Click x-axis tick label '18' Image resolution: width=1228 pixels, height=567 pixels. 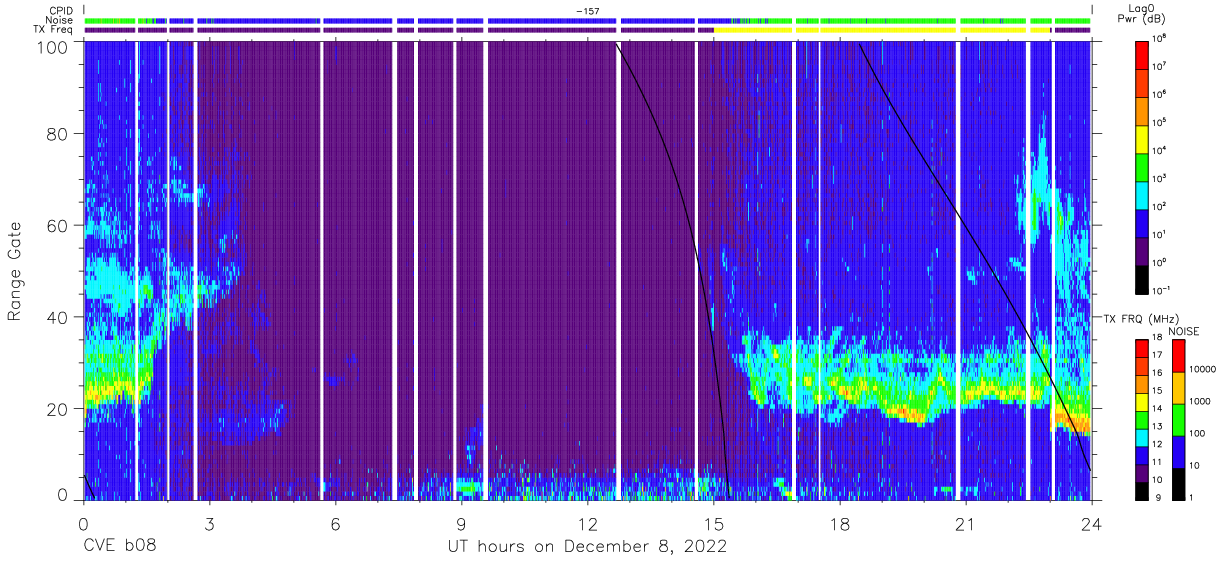point(839,524)
